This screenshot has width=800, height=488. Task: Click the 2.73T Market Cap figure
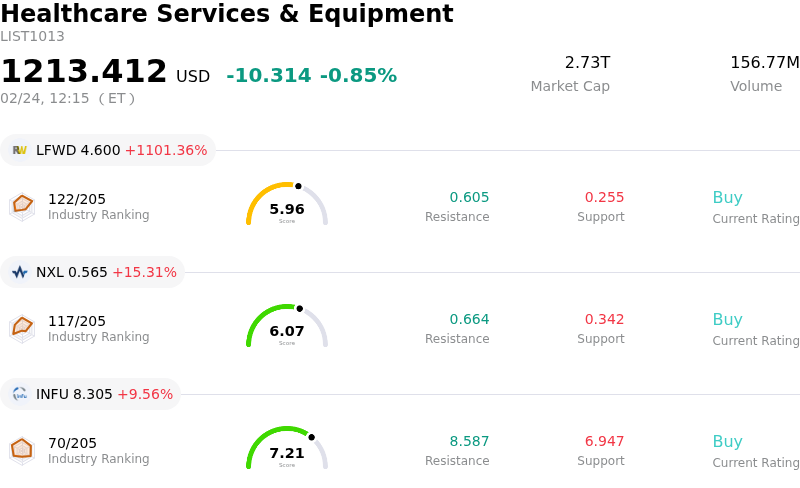[587, 63]
